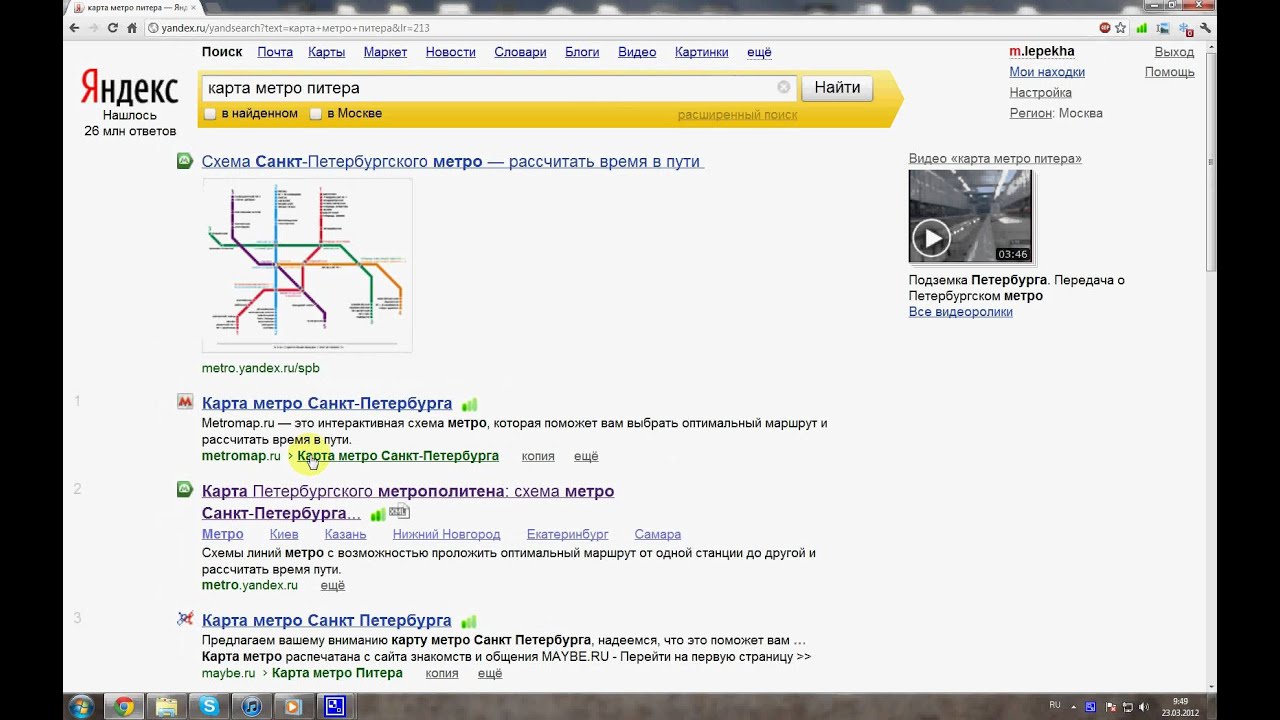Open the 'Мои находки' link

pyautogui.click(x=1047, y=72)
